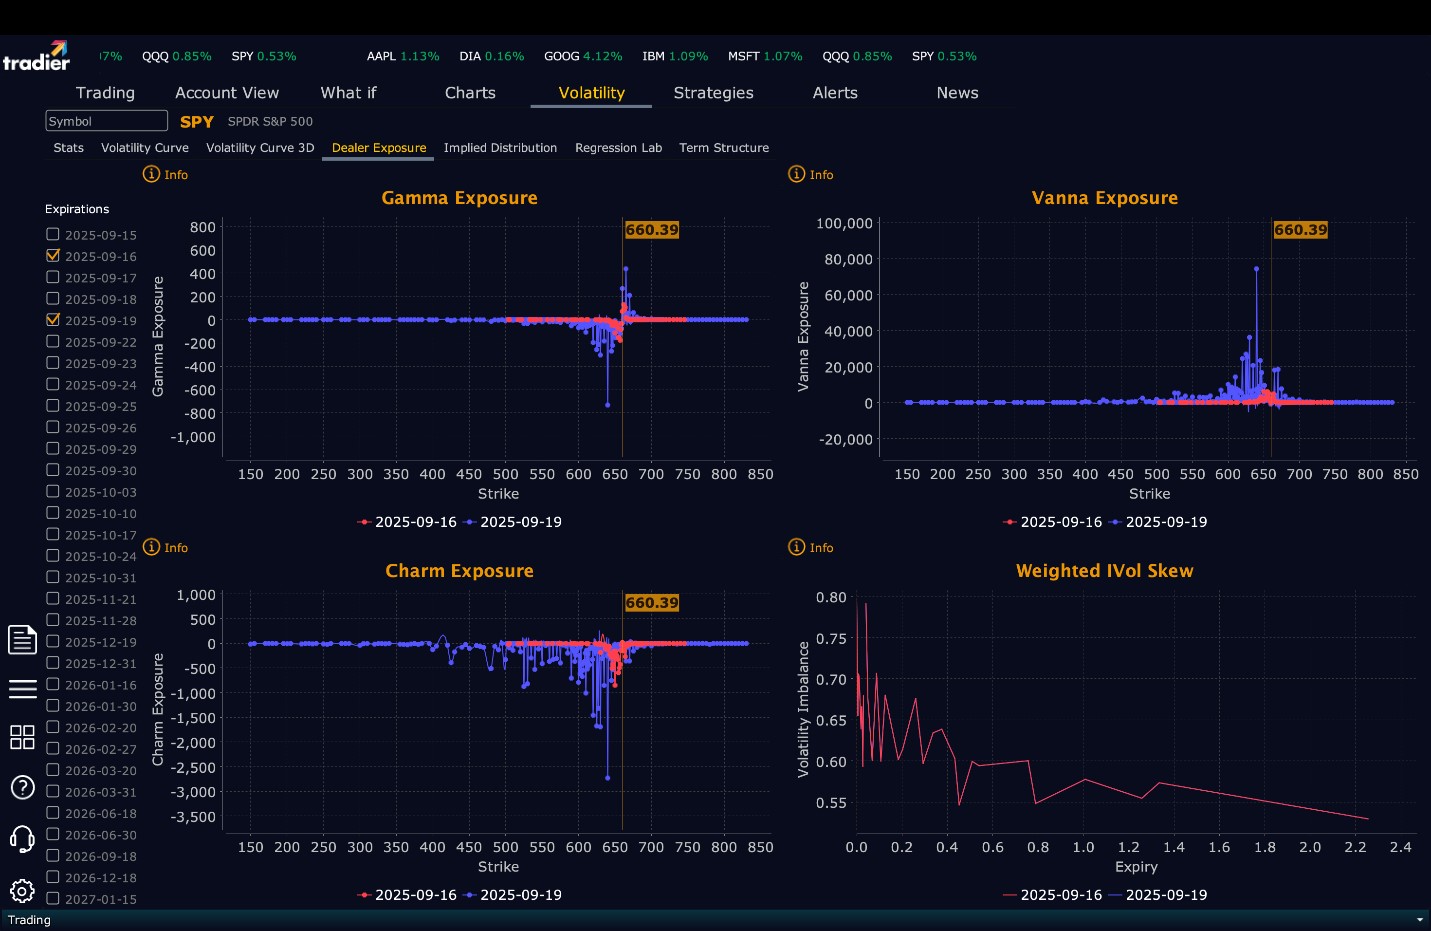Open the Volatility Curve 3D view

(260, 148)
